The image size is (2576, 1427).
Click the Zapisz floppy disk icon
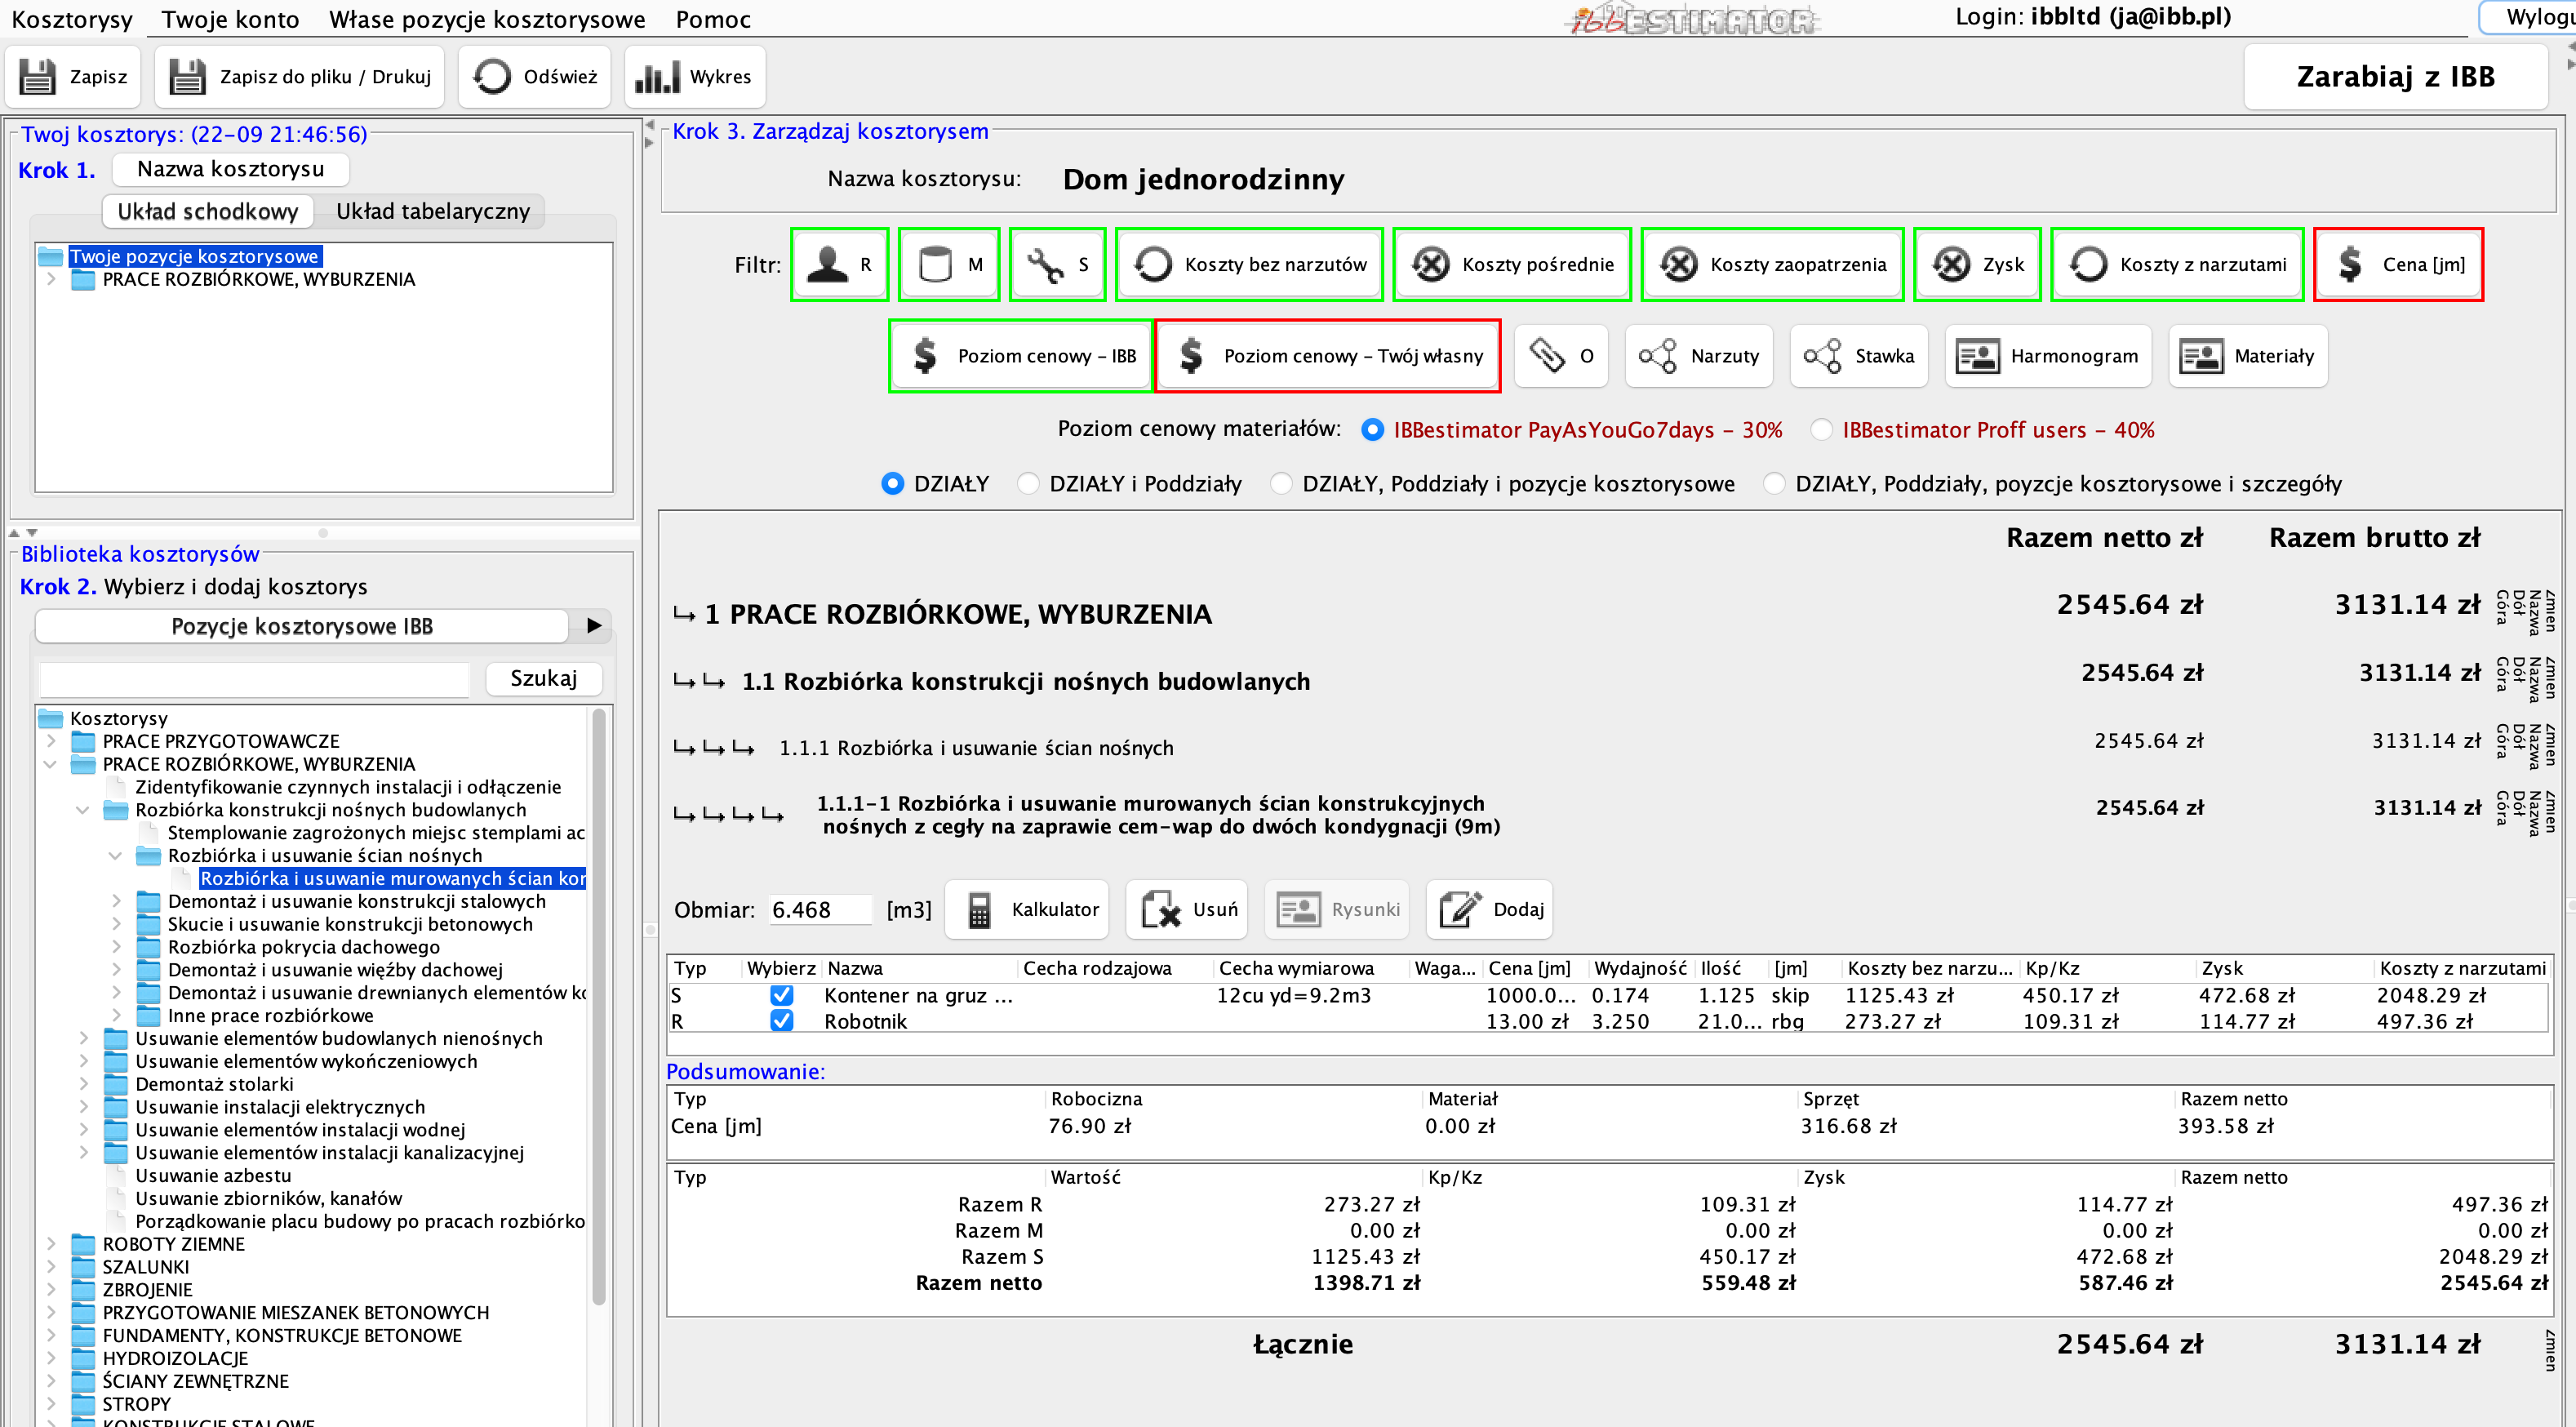(38, 77)
